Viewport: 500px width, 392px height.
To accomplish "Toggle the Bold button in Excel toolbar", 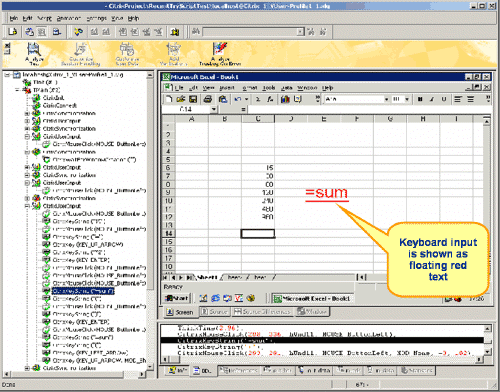I will pyautogui.click(x=420, y=99).
